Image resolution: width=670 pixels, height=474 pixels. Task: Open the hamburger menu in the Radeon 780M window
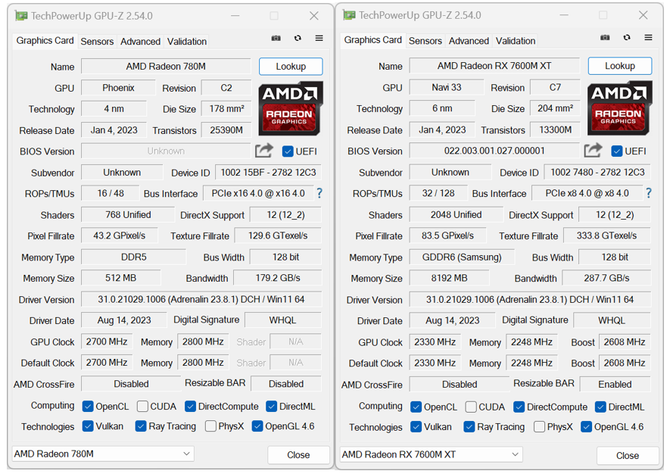(x=319, y=39)
